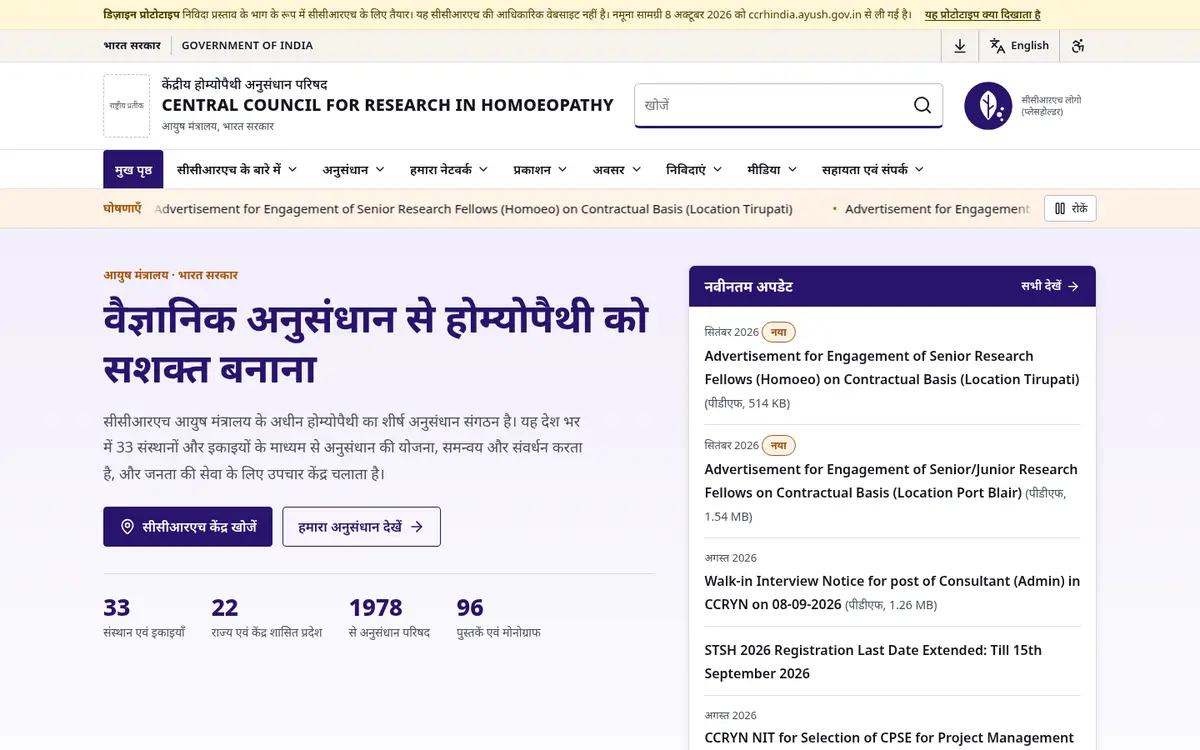Open Walk-in Interview Notice for Consultant (Admin)
The image size is (1200, 750).
pos(892,593)
